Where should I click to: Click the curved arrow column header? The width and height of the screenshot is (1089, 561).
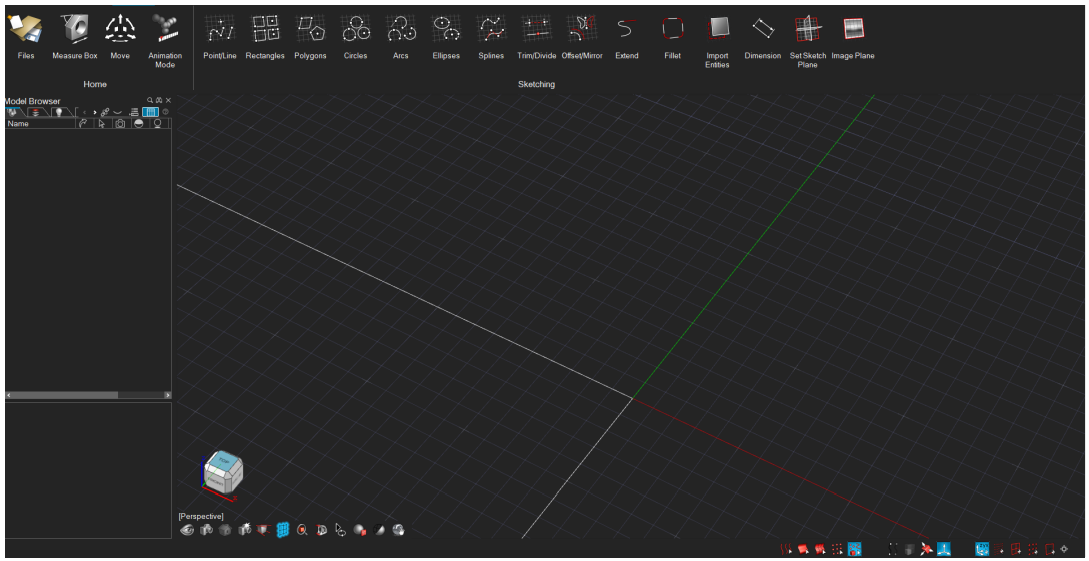click(x=83, y=124)
